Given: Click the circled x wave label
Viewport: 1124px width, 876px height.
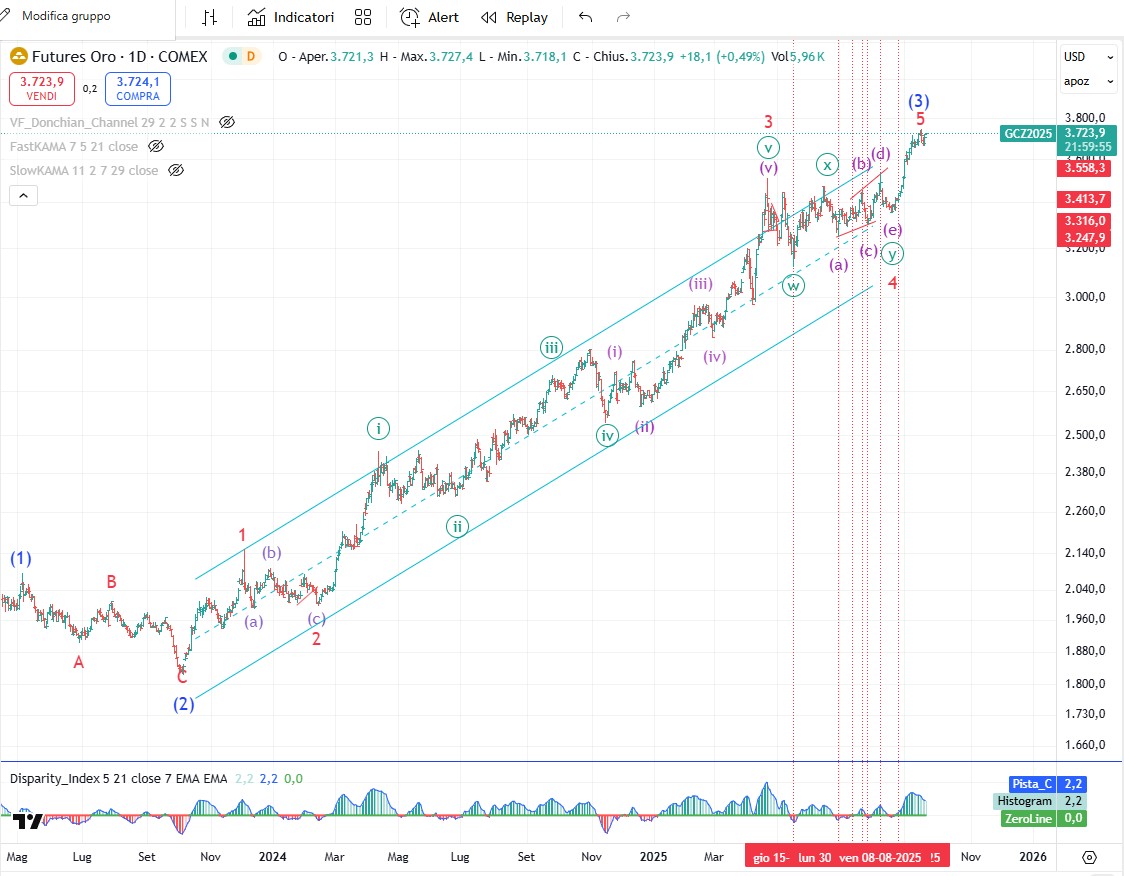Looking at the screenshot, I should 827,165.
